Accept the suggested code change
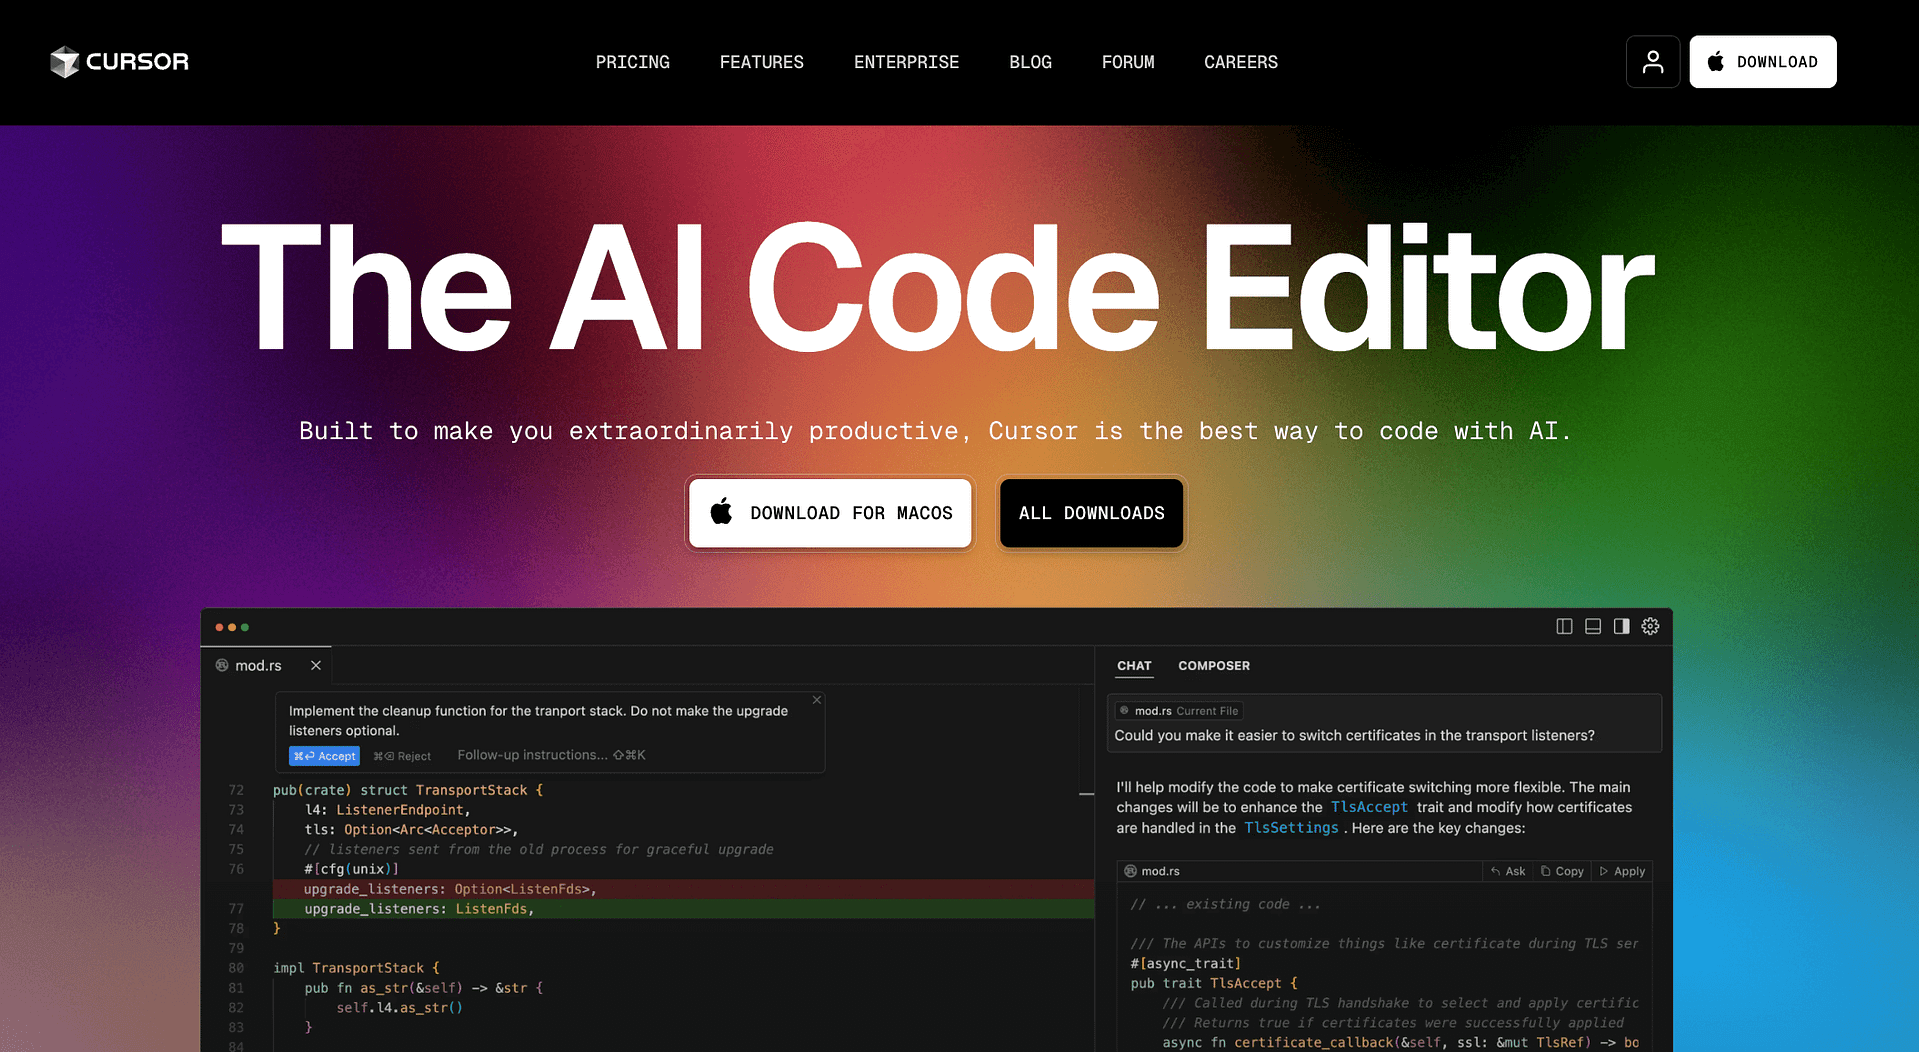Image resolution: width=1919 pixels, height=1052 pixels. (x=324, y=756)
